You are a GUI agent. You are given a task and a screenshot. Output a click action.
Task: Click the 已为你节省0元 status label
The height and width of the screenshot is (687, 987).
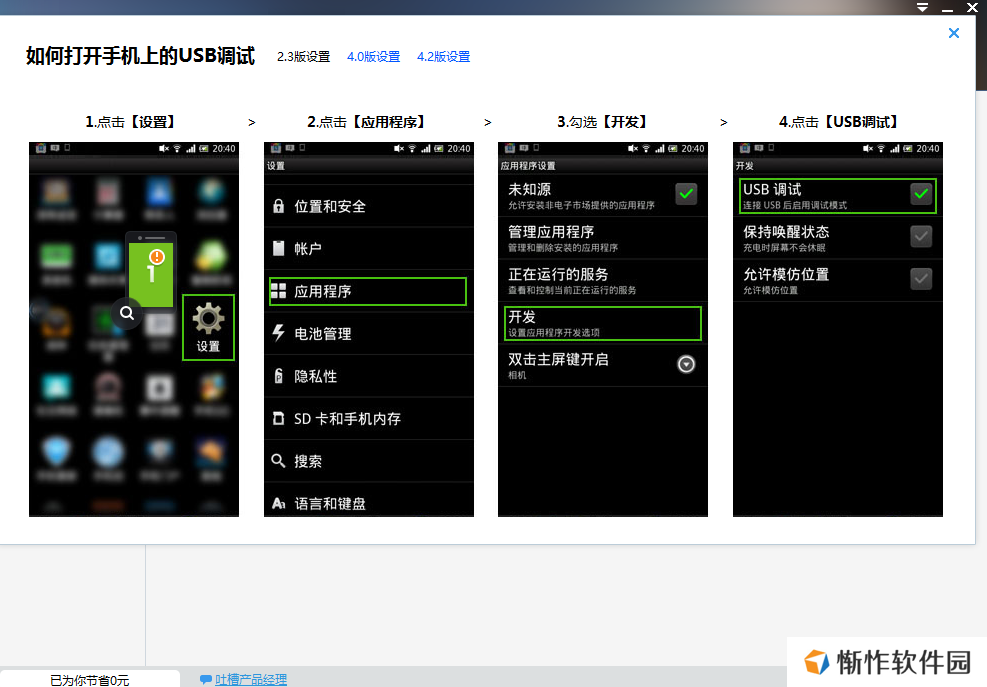point(89,680)
